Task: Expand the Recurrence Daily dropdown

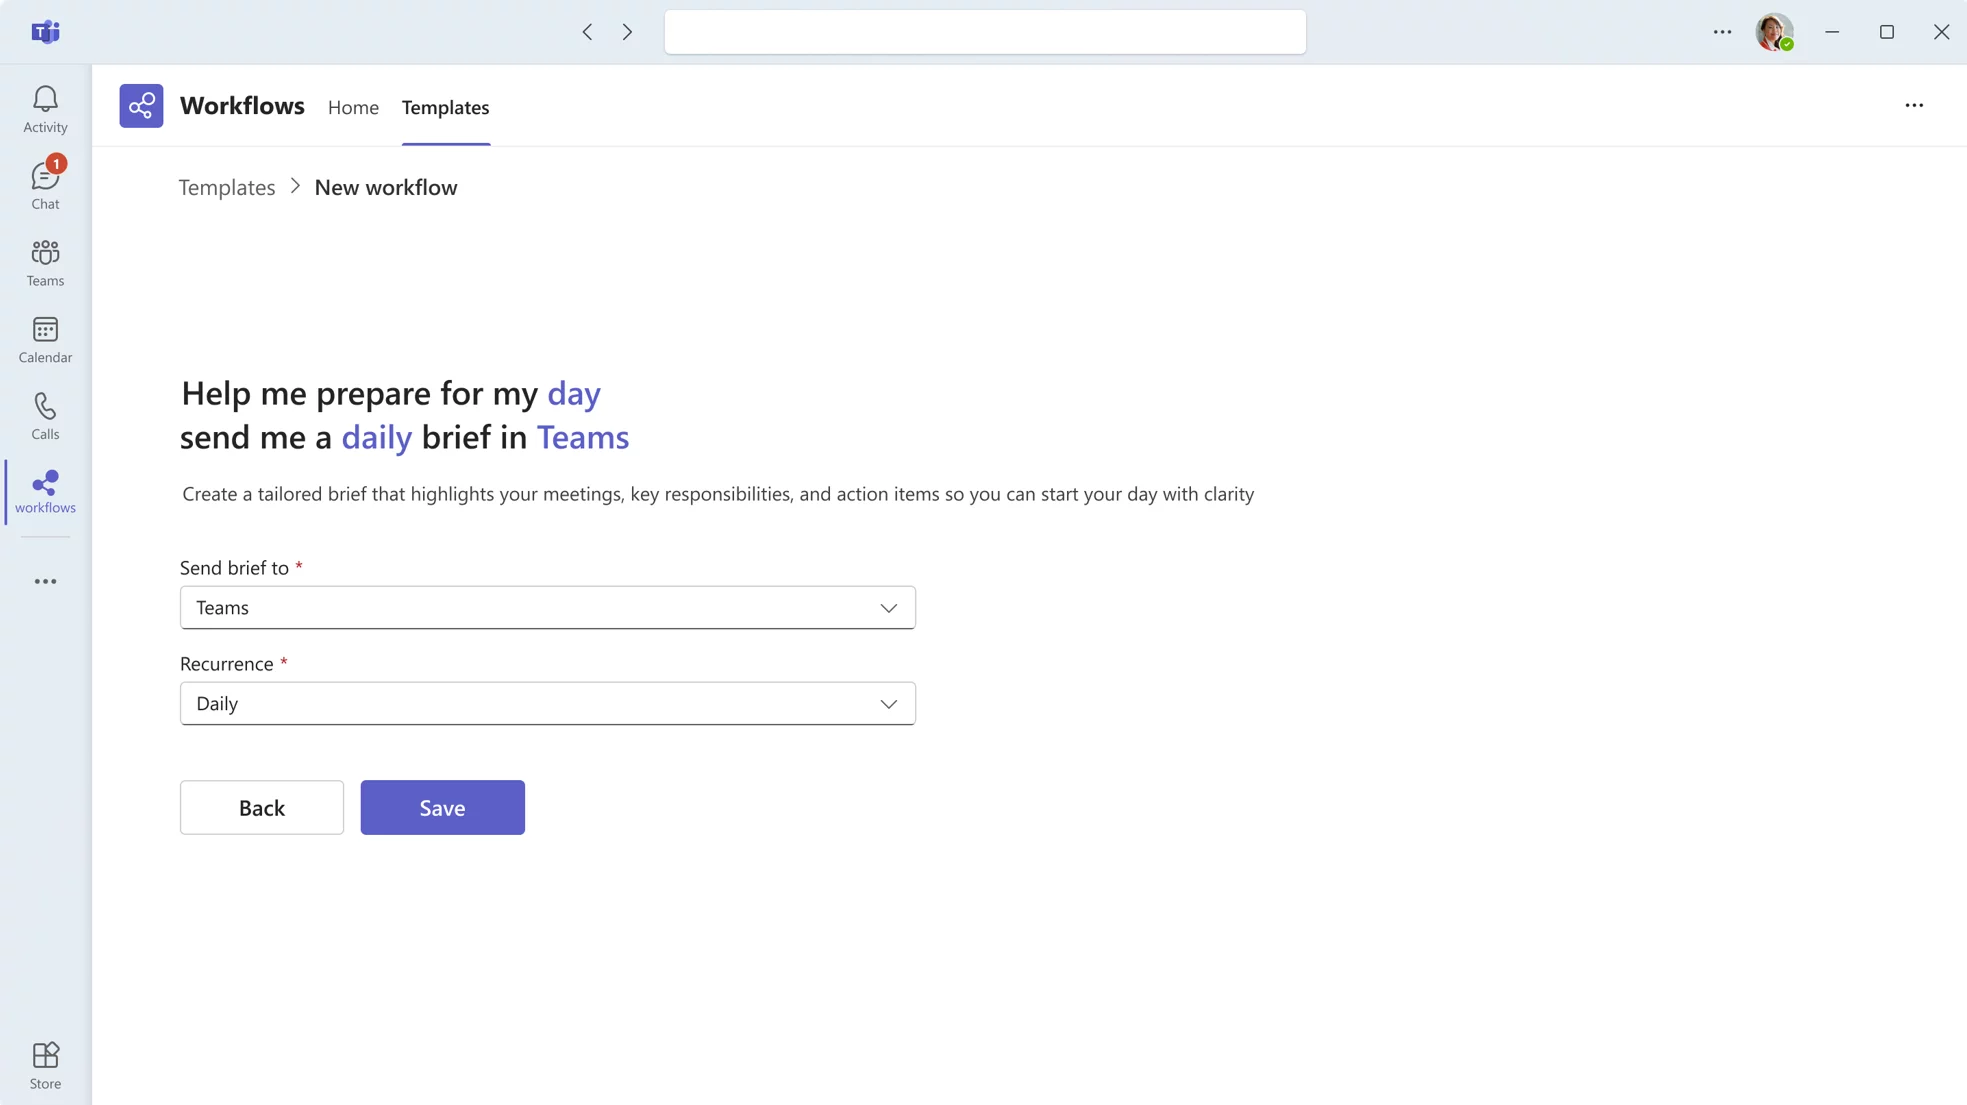Action: [x=547, y=703]
